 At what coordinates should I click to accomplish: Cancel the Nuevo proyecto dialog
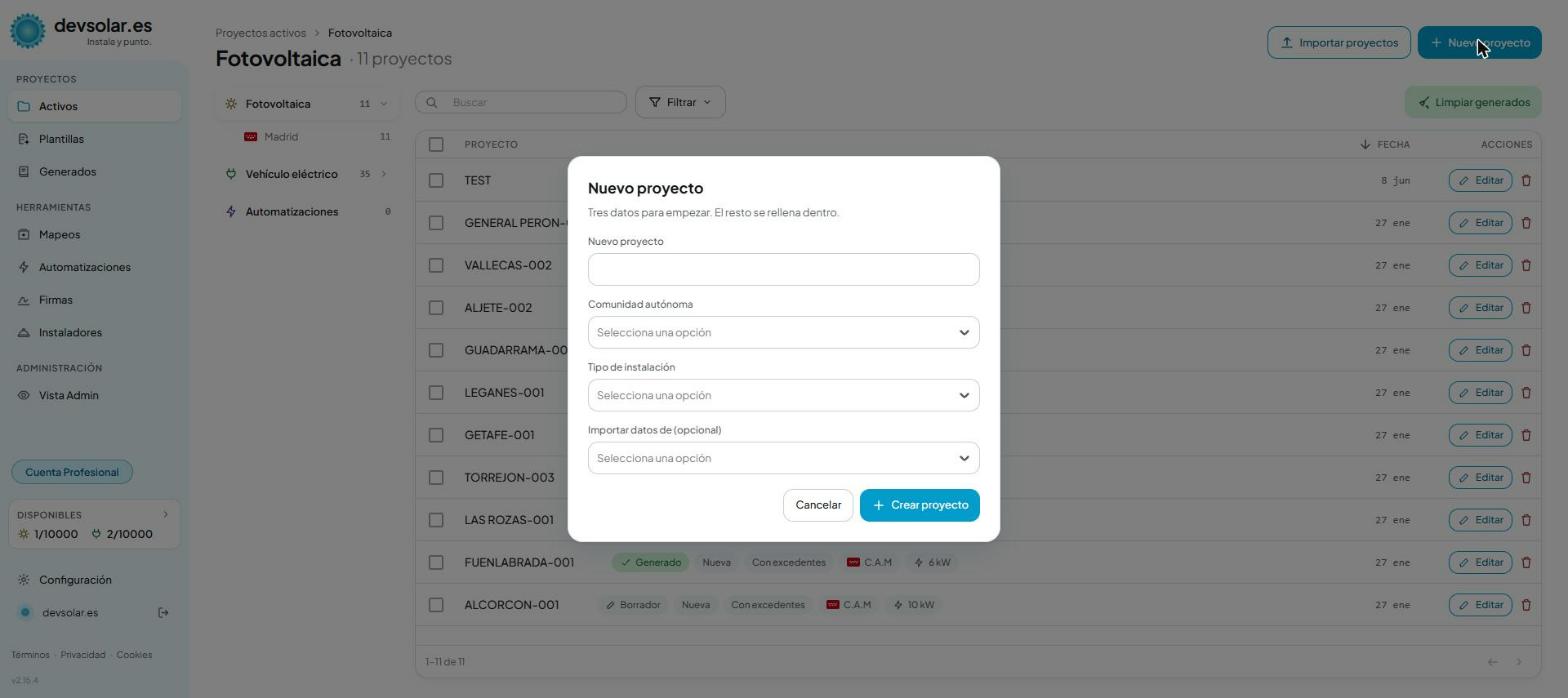click(x=818, y=505)
